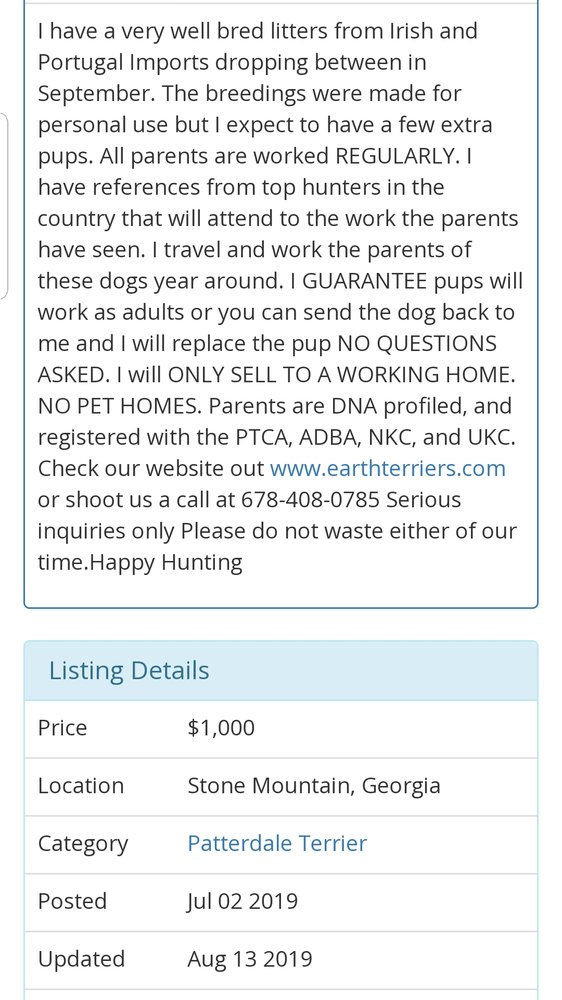The width and height of the screenshot is (562, 1000).
Task: Select the $1,000 price value
Action: [x=221, y=728]
